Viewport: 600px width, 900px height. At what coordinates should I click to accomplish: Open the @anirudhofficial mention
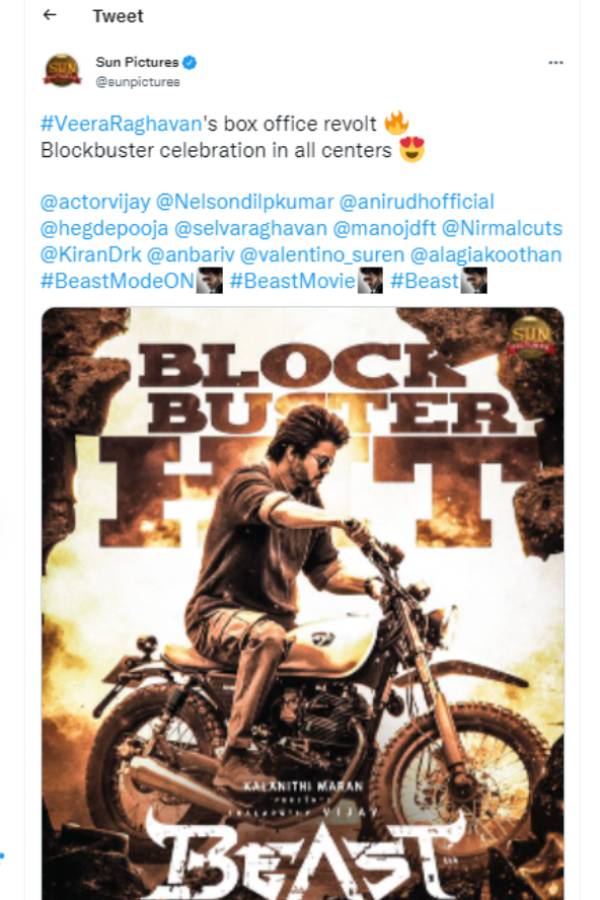click(x=417, y=202)
